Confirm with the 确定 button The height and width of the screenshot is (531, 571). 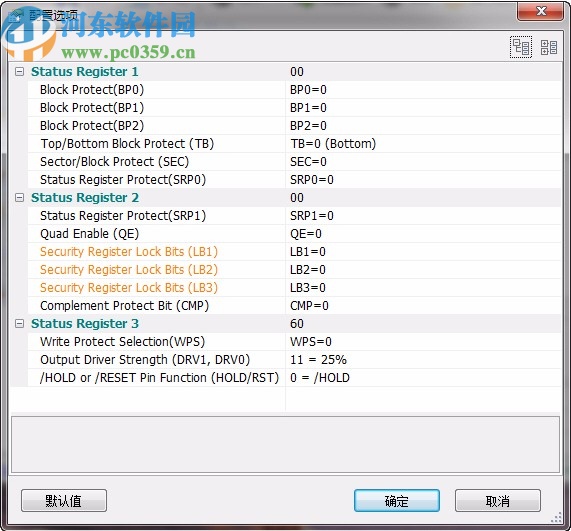click(x=397, y=501)
